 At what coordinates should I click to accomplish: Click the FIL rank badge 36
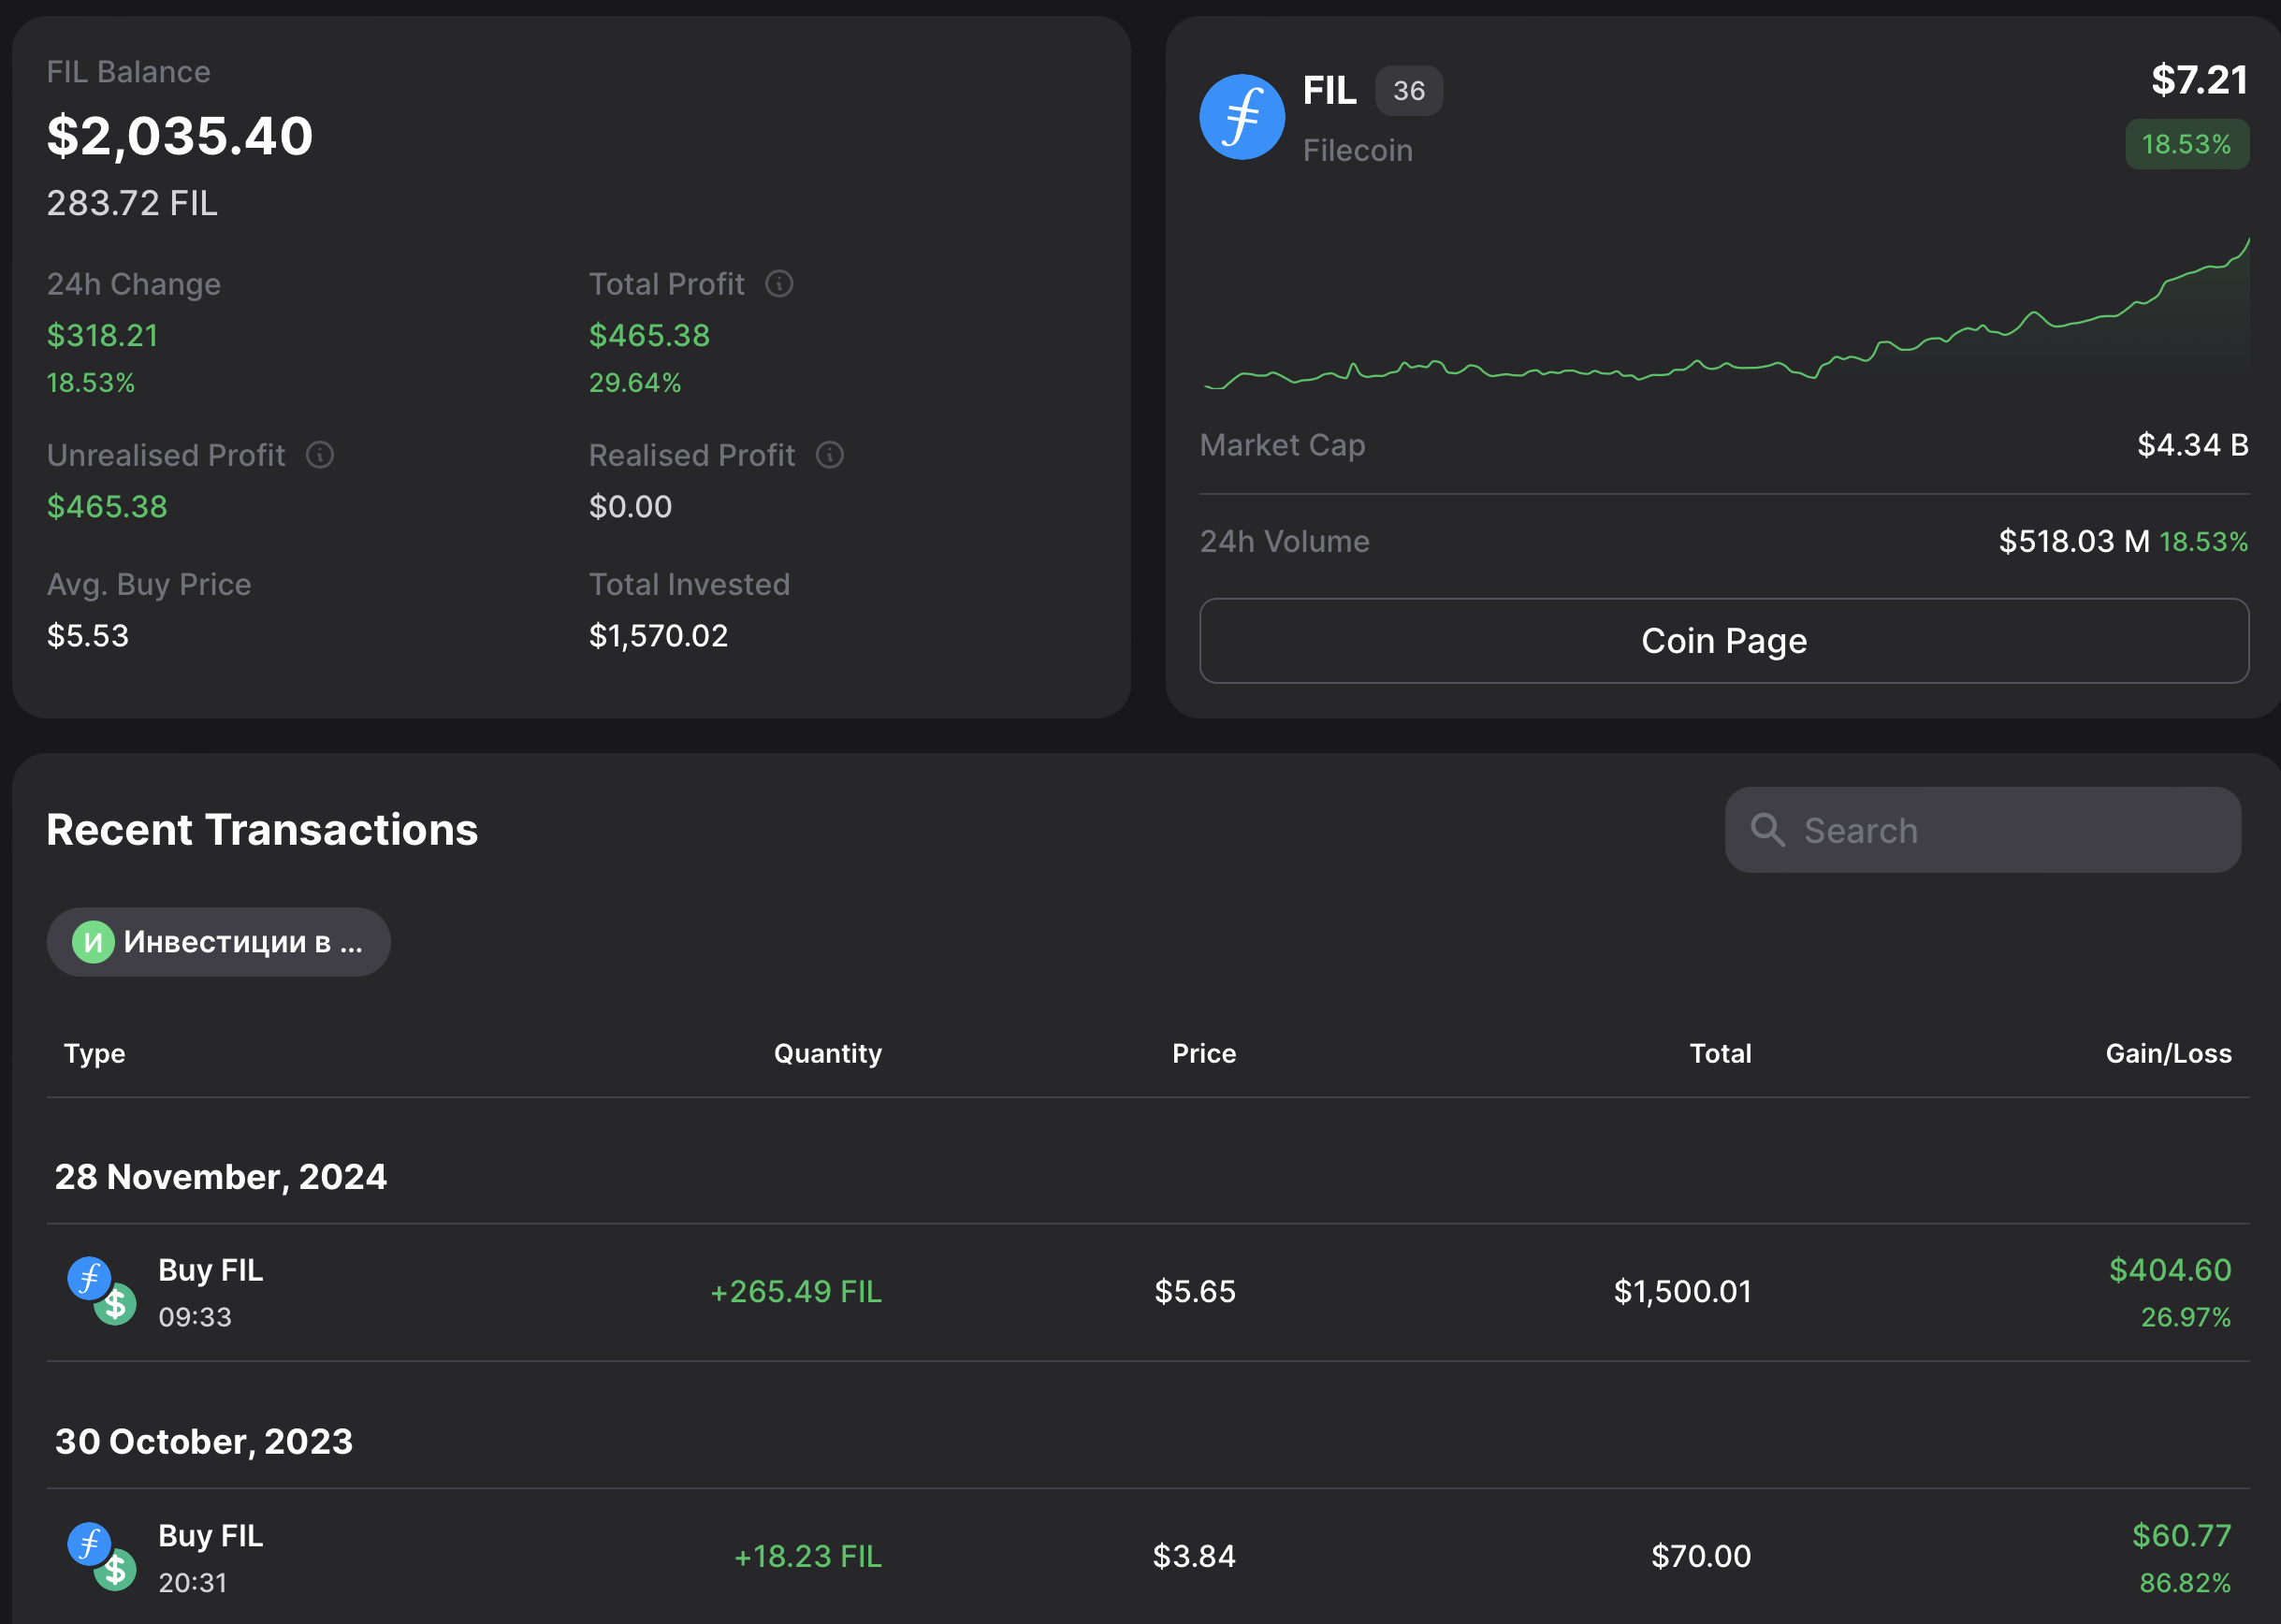1408,91
